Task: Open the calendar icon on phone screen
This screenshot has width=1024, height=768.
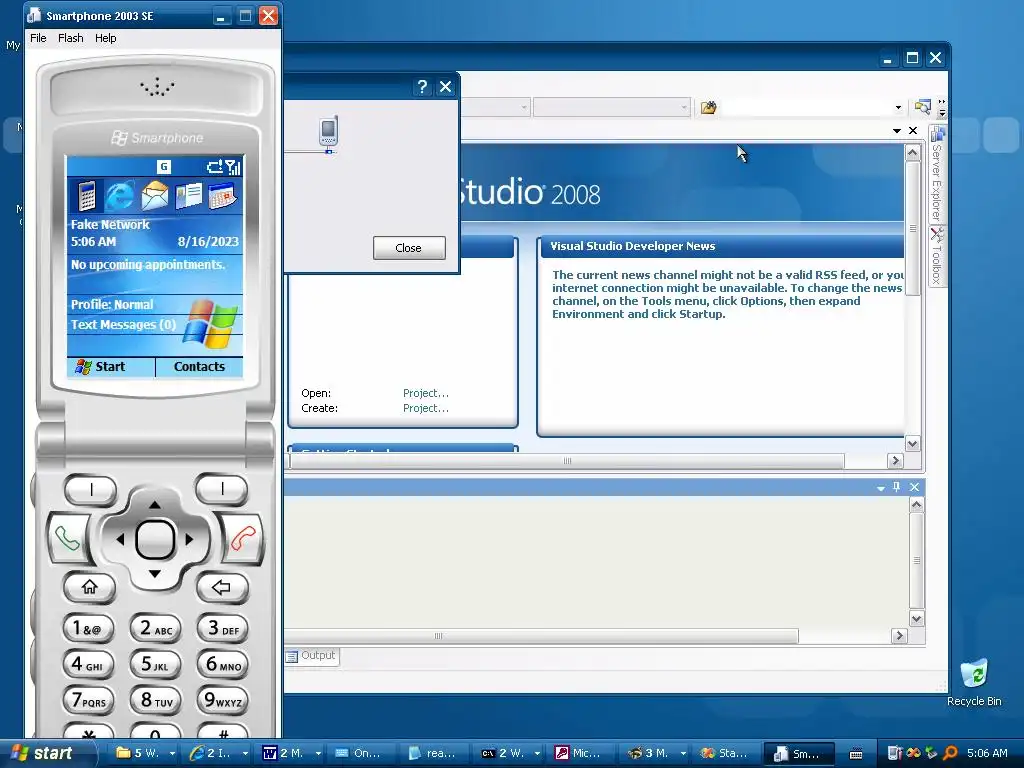Action: (223, 196)
